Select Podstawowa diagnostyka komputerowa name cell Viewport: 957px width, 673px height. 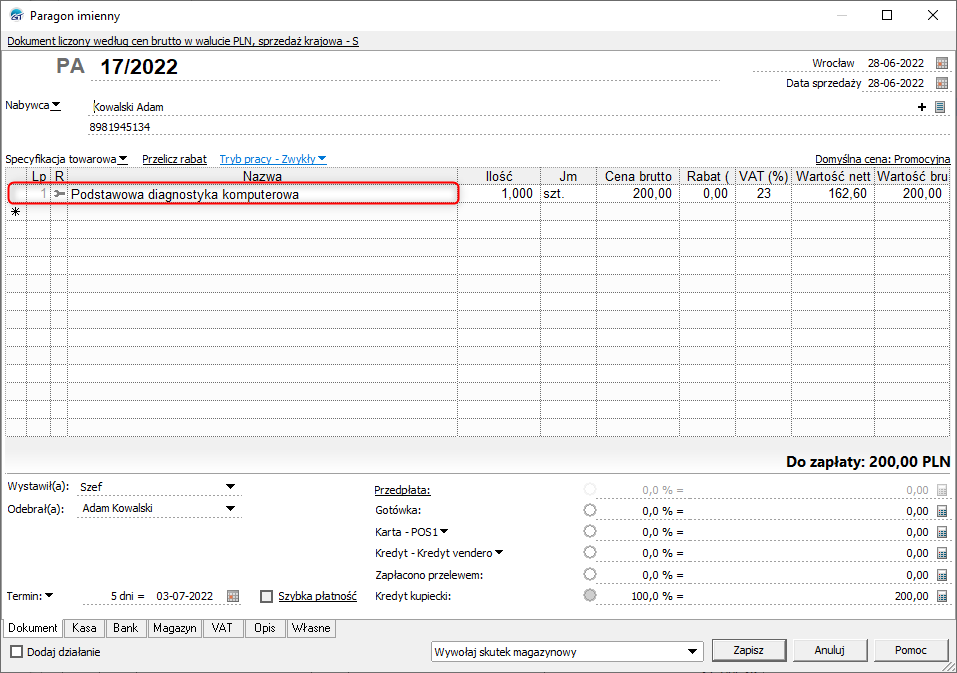click(x=262, y=194)
